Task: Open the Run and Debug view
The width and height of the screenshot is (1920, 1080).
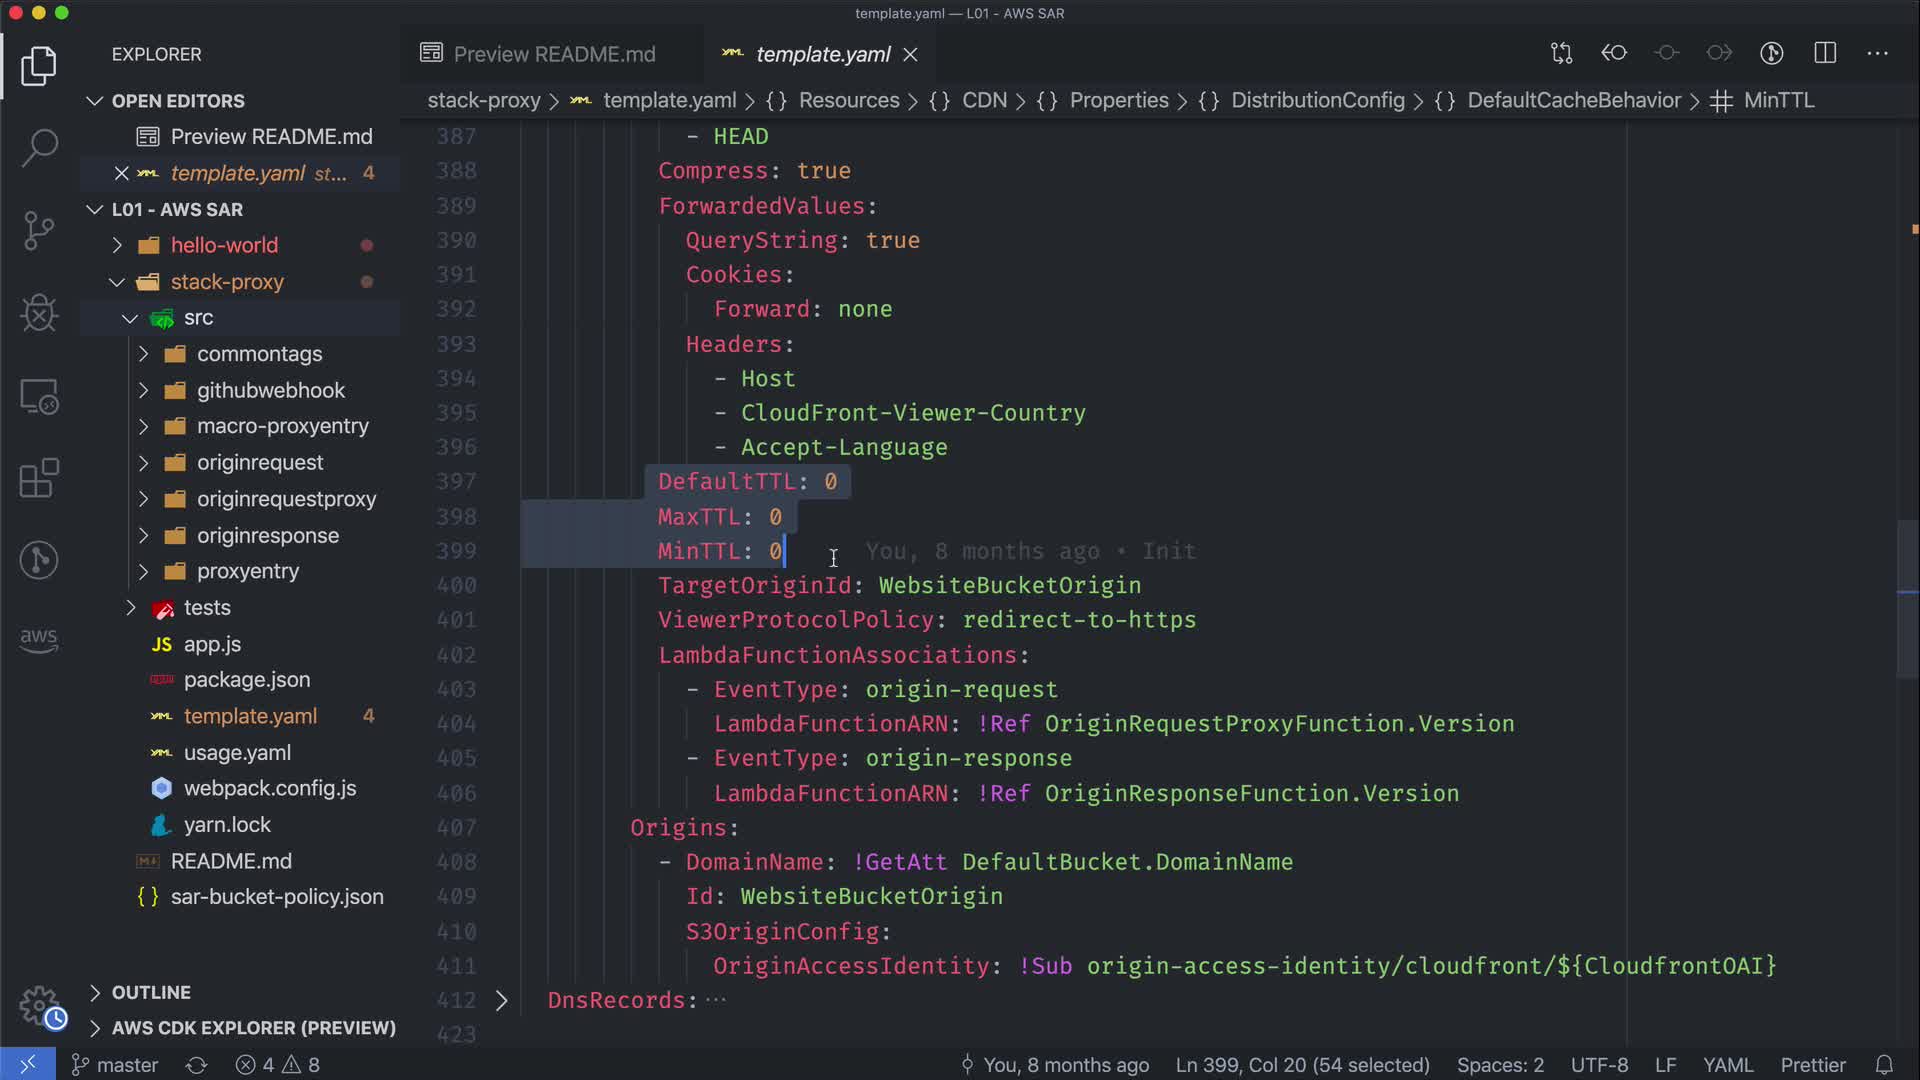Action: 39,313
